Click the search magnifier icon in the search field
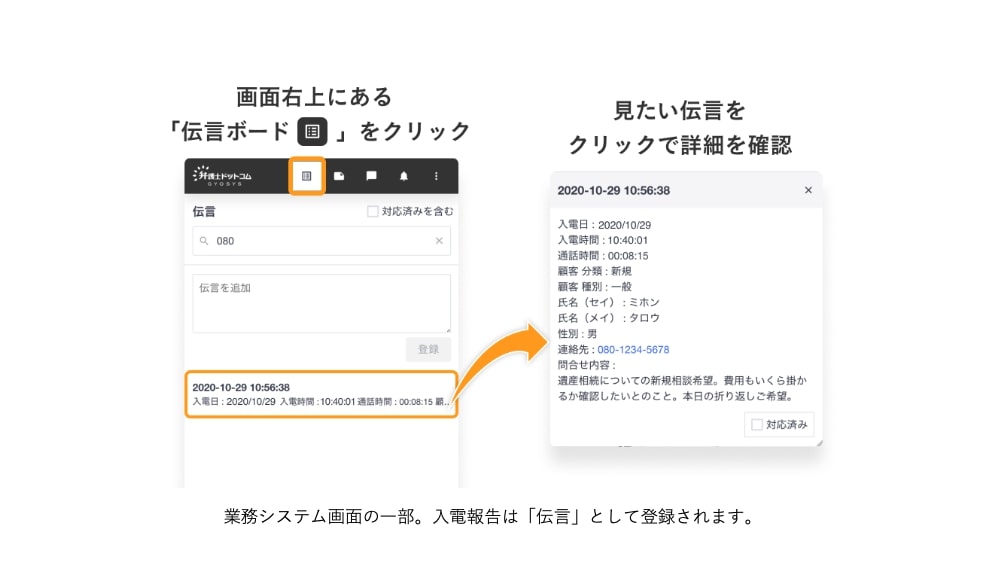The width and height of the screenshot is (1000, 580). click(204, 241)
